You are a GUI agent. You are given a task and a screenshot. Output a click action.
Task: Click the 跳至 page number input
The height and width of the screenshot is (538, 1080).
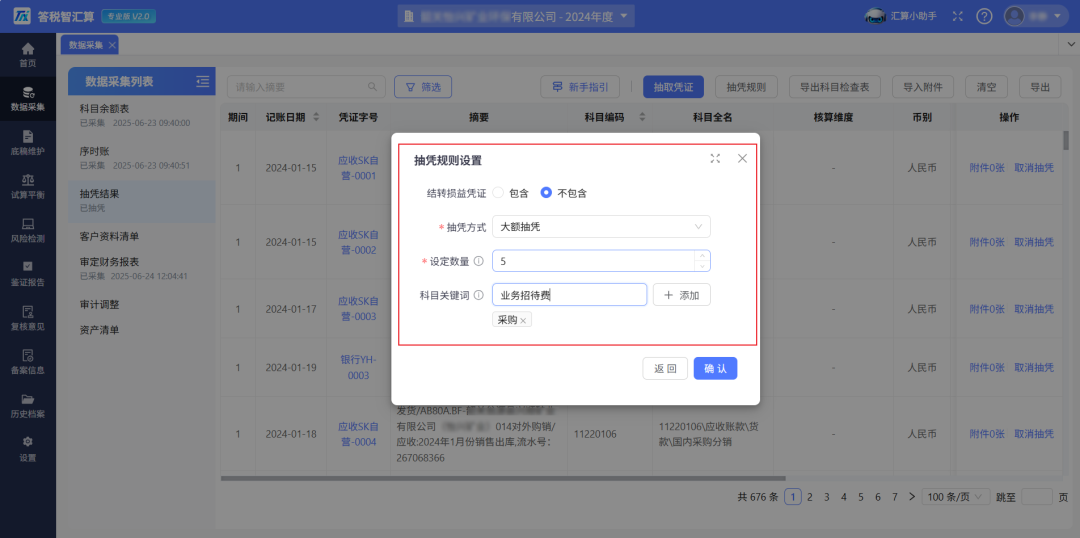(1037, 497)
